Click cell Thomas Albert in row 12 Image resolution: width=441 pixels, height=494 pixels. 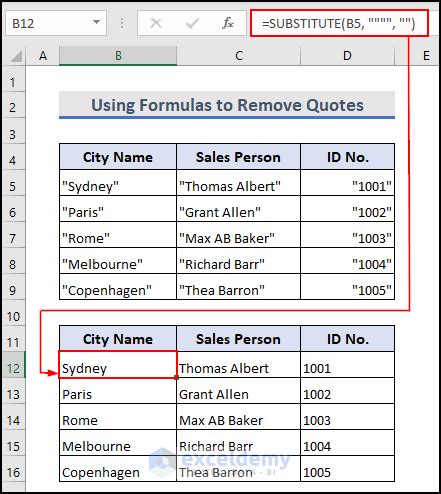pos(239,365)
